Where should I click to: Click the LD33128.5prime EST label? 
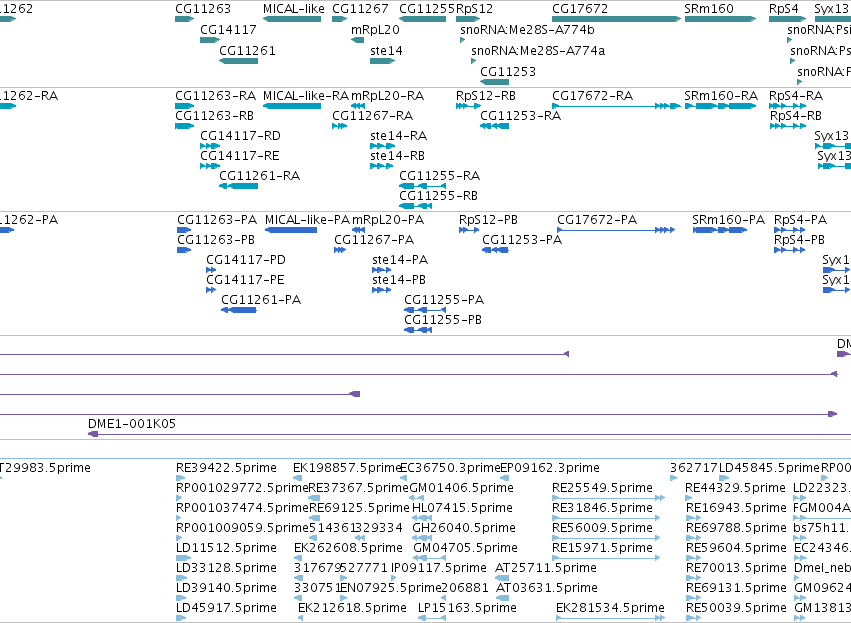click(226, 568)
